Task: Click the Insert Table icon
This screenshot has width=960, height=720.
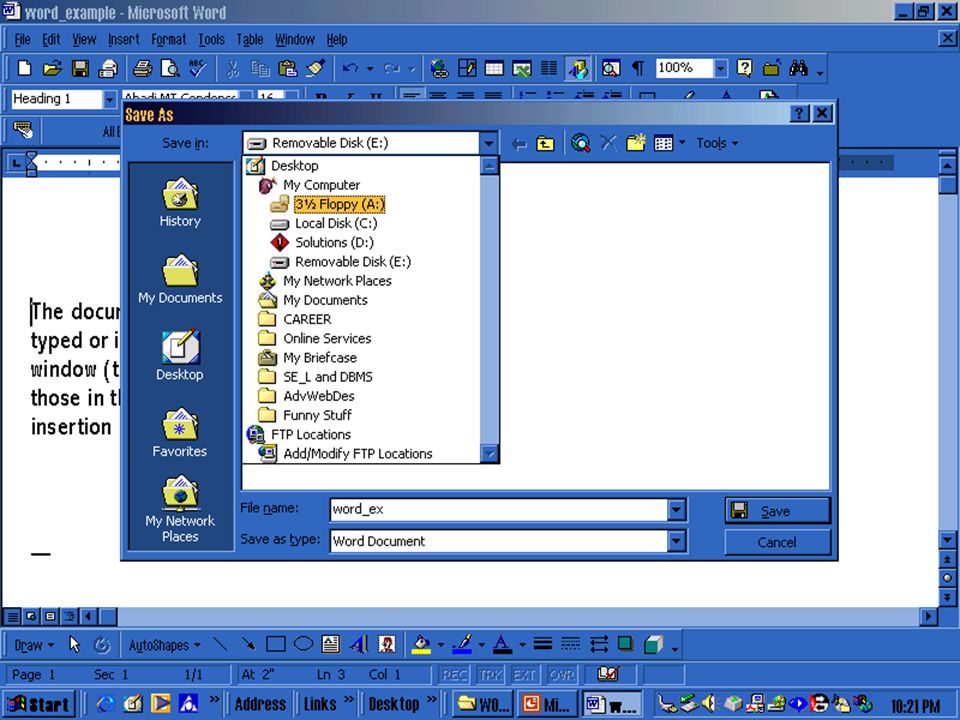Action: tap(494, 68)
